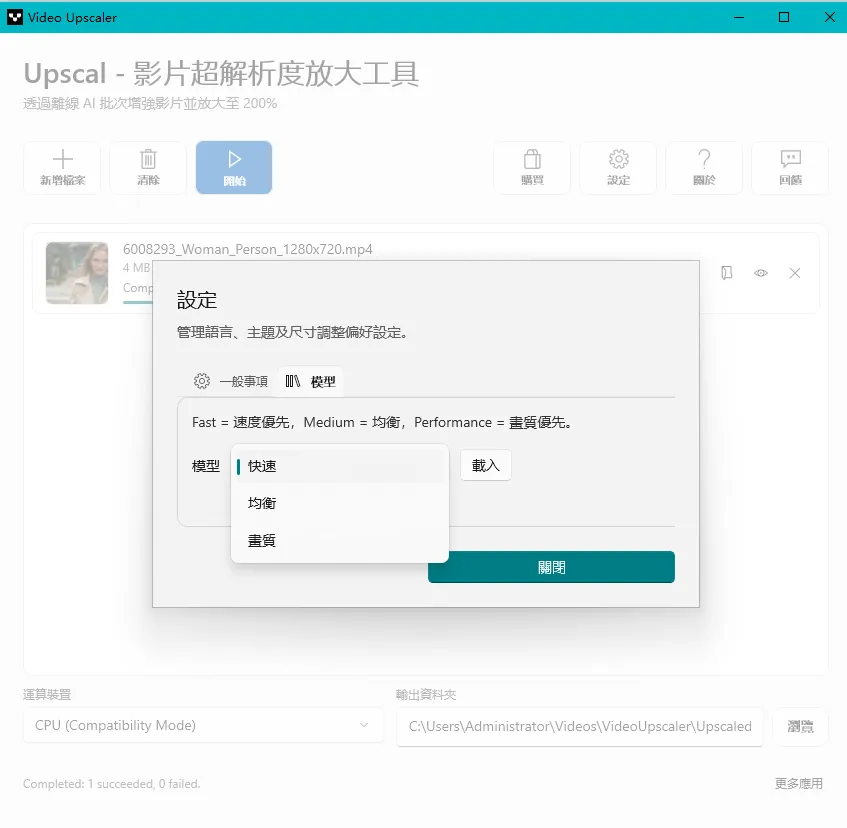Click the 清除 trash button
Viewport: 847px width, 828px height.
[148, 167]
